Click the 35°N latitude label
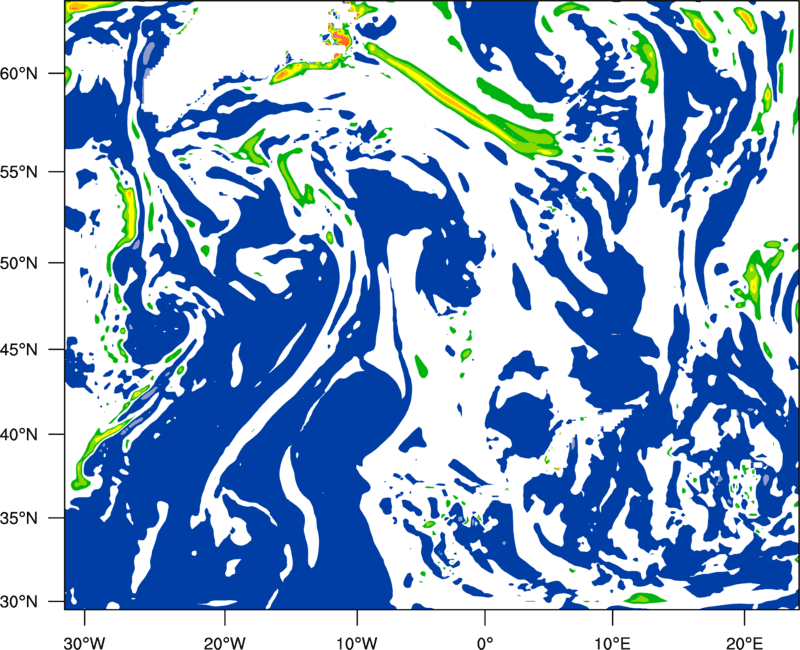The height and width of the screenshot is (650, 800). 19,518
